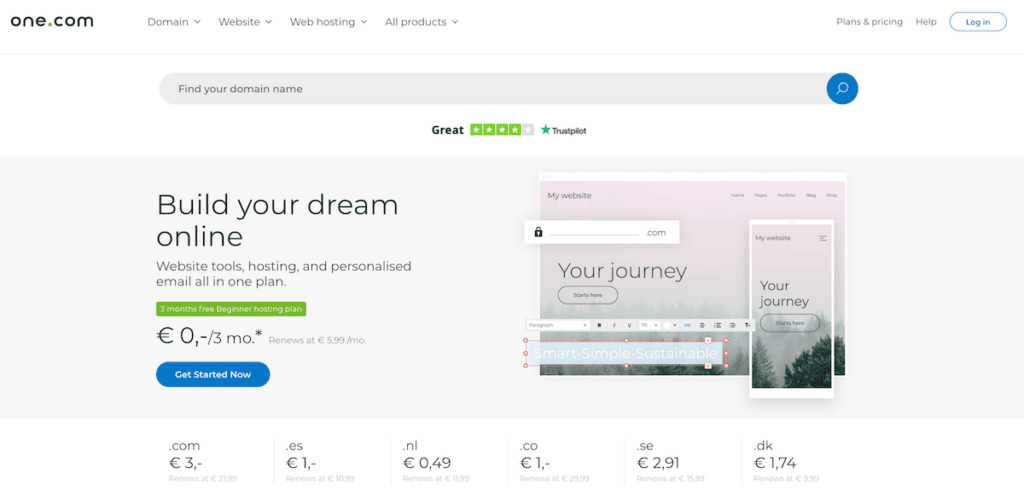Click the padlock icon in hero illustration
Screen dimensions: 1024x503
click(538, 232)
